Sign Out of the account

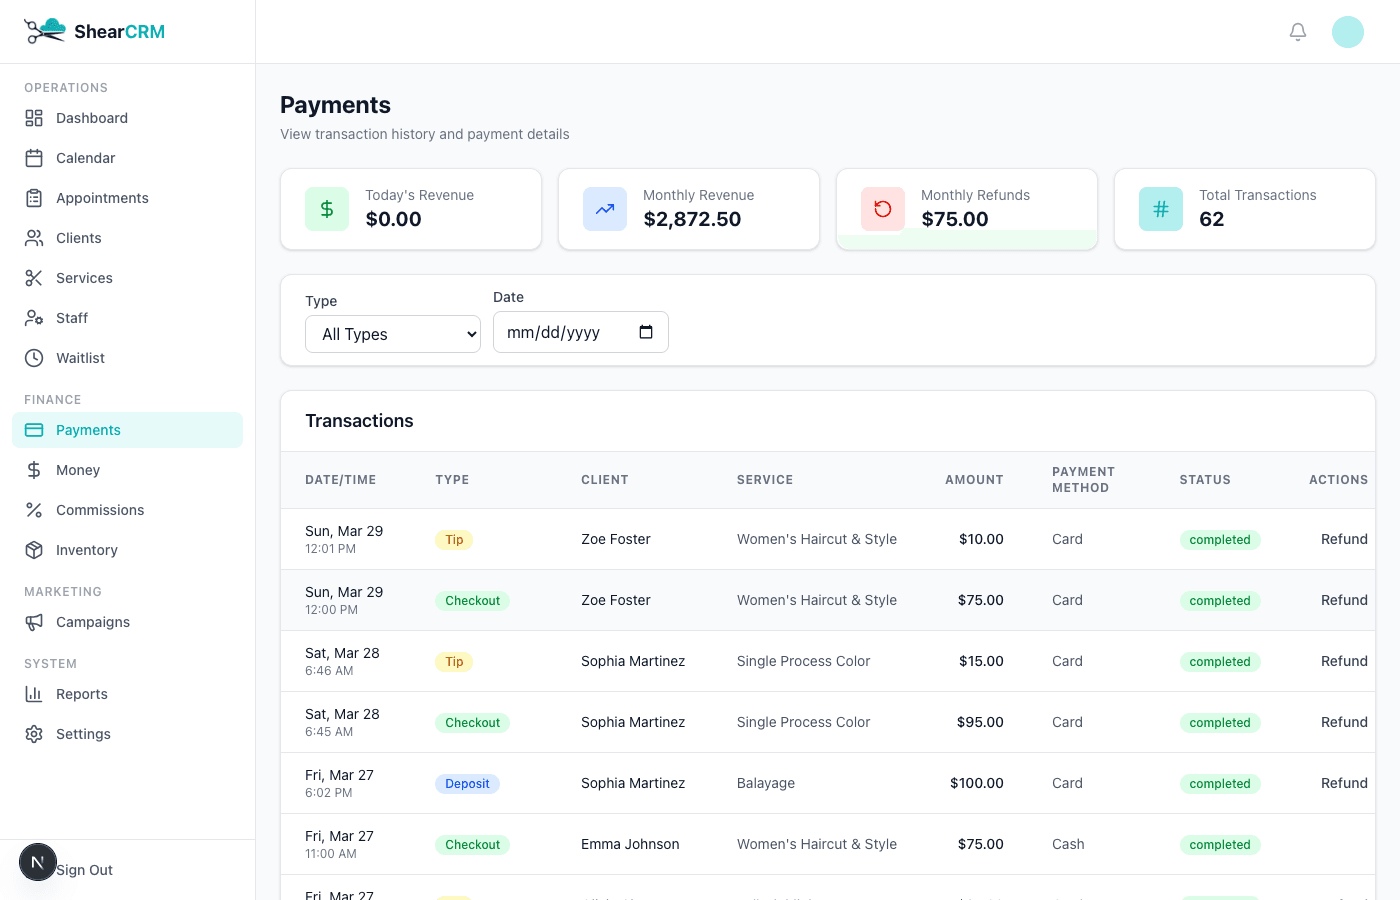click(x=84, y=870)
